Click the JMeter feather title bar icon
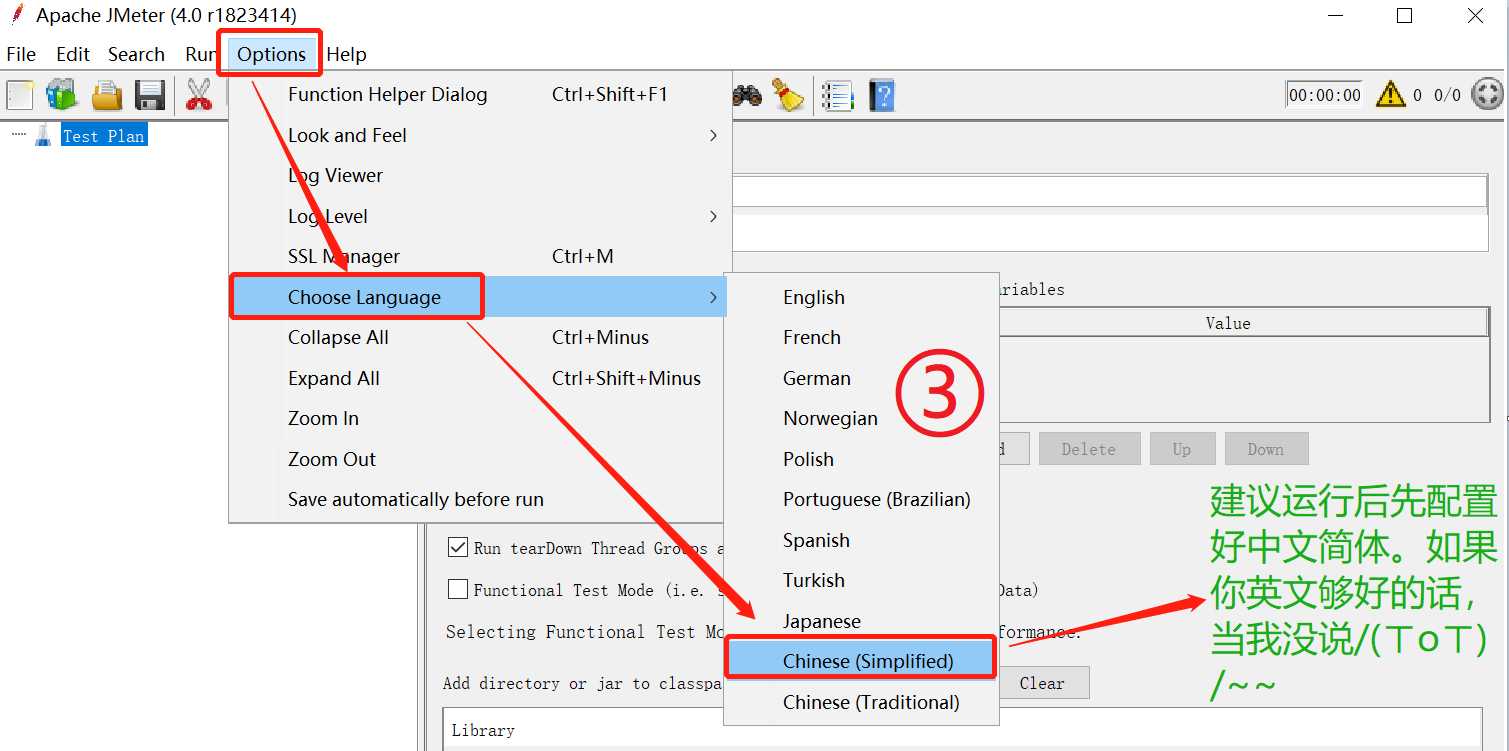1509x751 pixels. [x=17, y=15]
